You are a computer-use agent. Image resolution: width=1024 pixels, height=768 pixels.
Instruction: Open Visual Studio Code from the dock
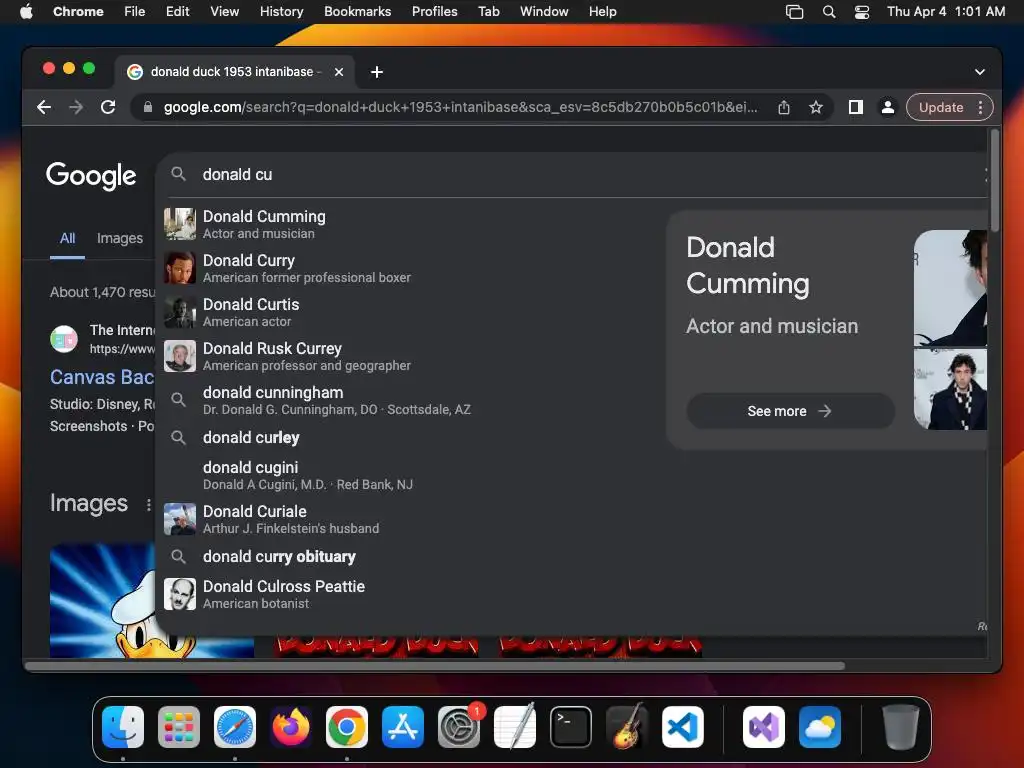pyautogui.click(x=683, y=727)
